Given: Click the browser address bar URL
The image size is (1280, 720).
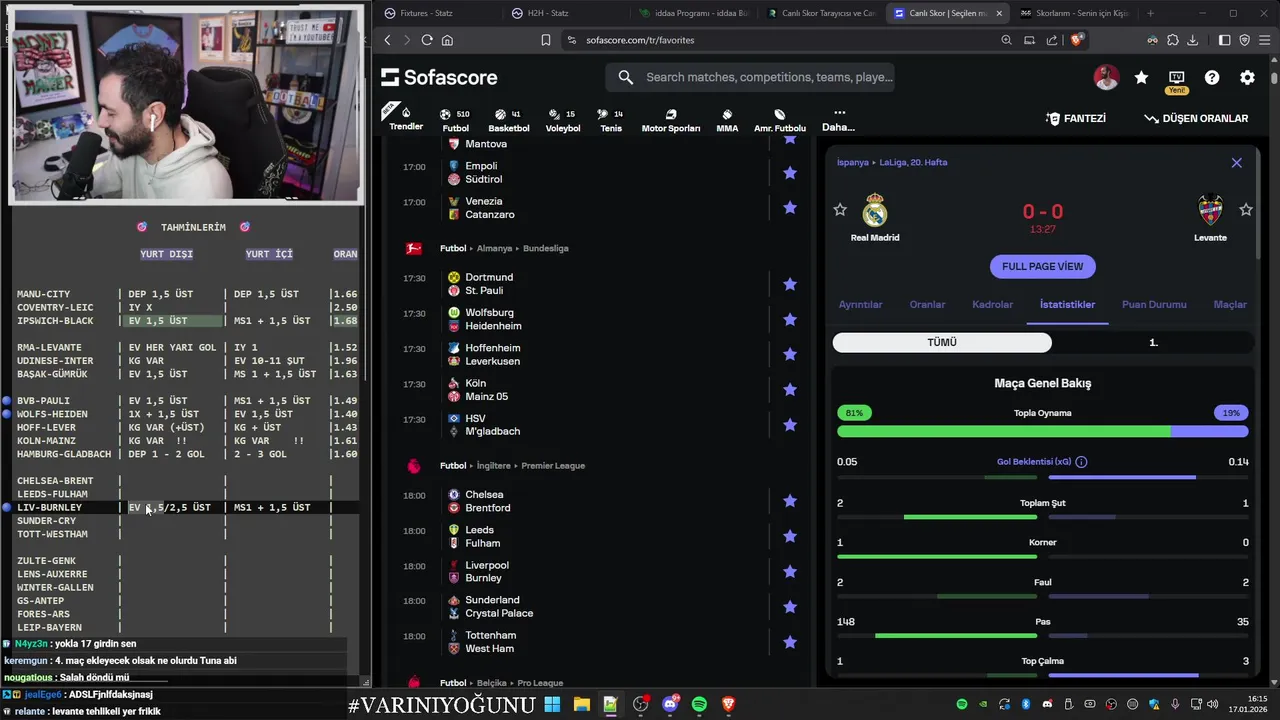Looking at the screenshot, I should pos(640,40).
